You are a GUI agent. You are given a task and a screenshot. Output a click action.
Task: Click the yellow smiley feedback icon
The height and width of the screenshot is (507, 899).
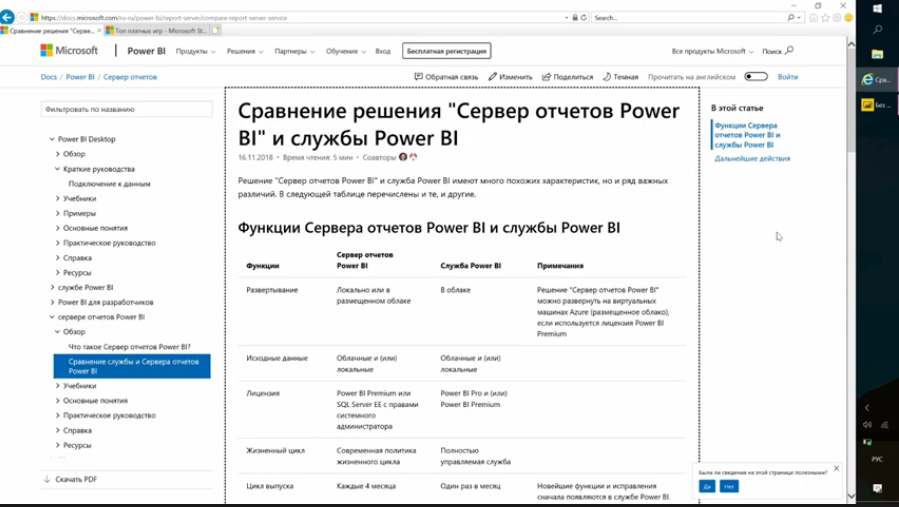(x=849, y=18)
